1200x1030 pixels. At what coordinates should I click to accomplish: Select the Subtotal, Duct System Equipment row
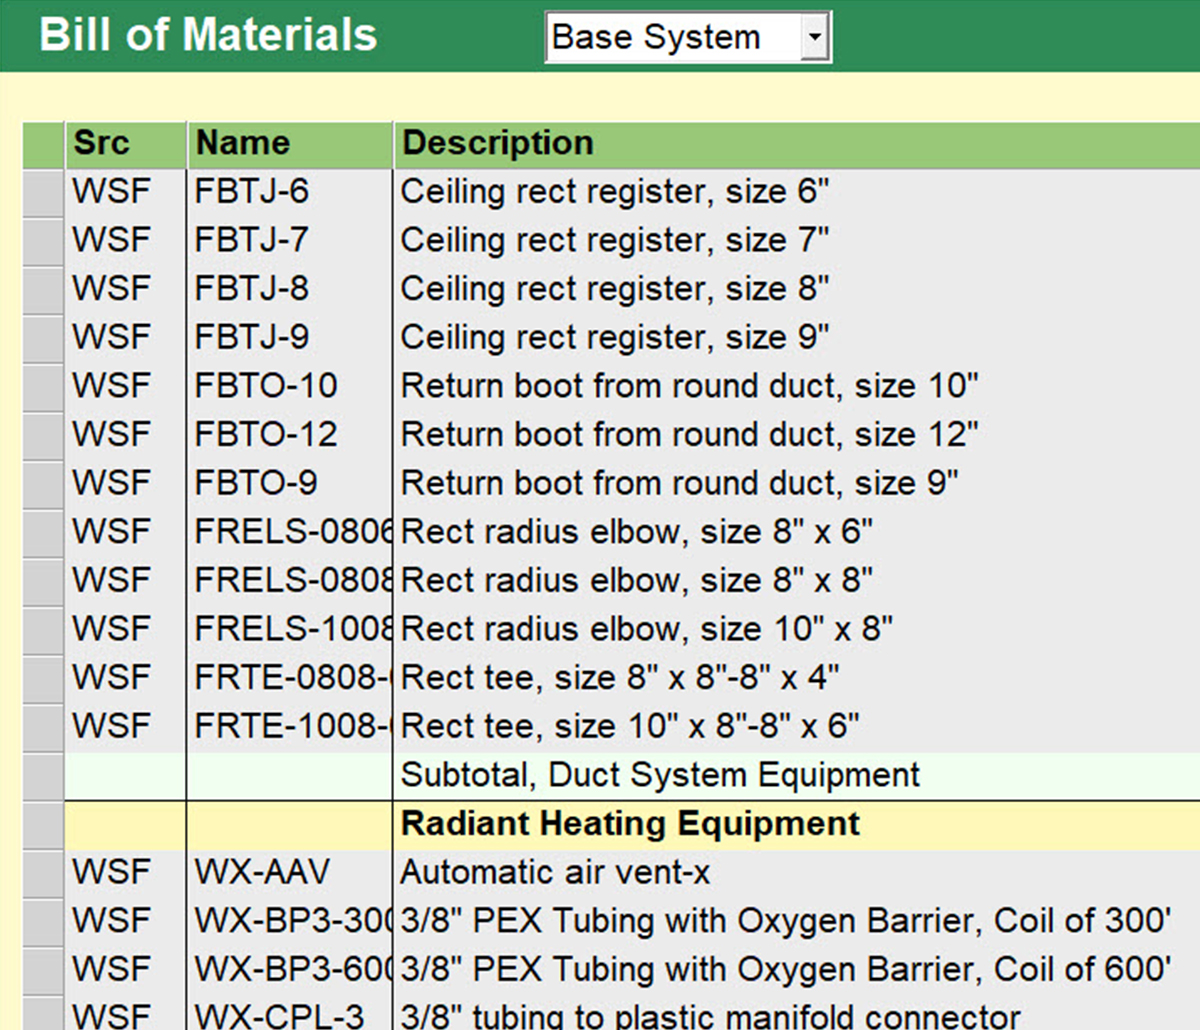(658, 774)
